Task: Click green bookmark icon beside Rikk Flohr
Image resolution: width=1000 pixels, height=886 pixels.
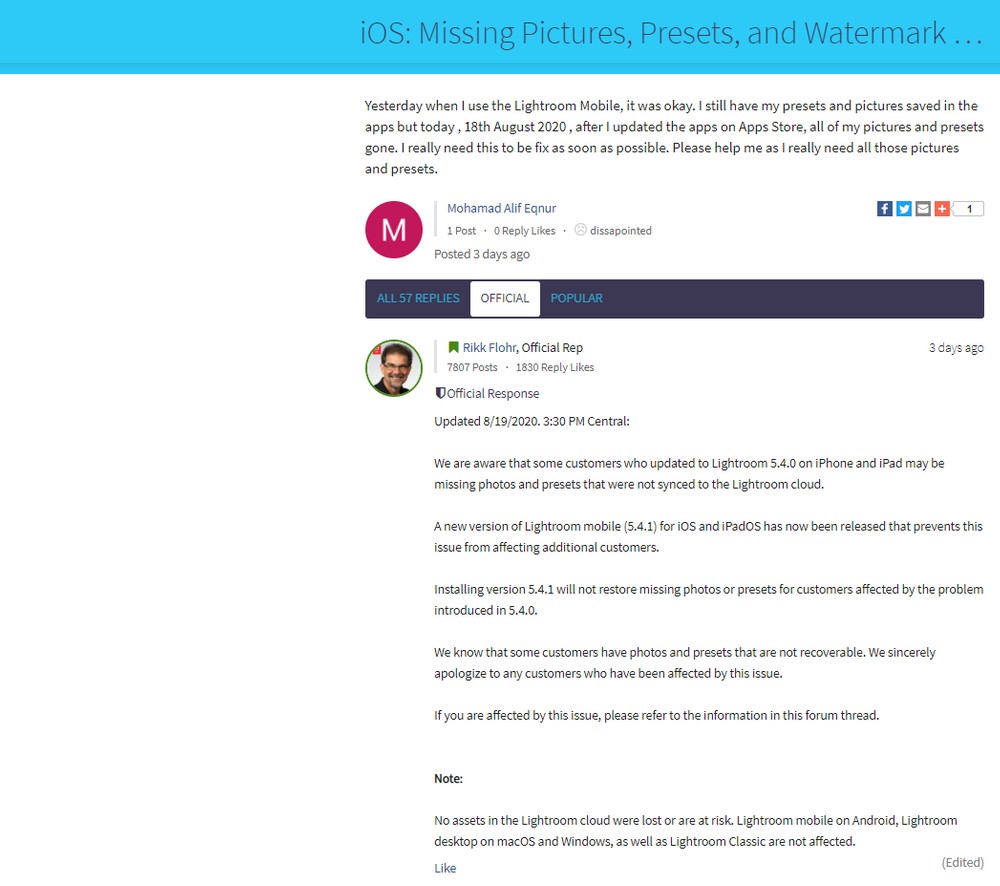Action: coord(453,347)
